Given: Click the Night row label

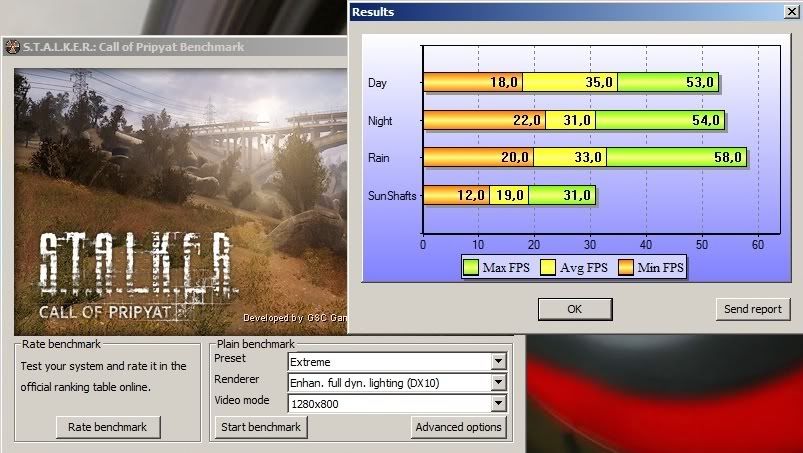Looking at the screenshot, I should 380,121.
